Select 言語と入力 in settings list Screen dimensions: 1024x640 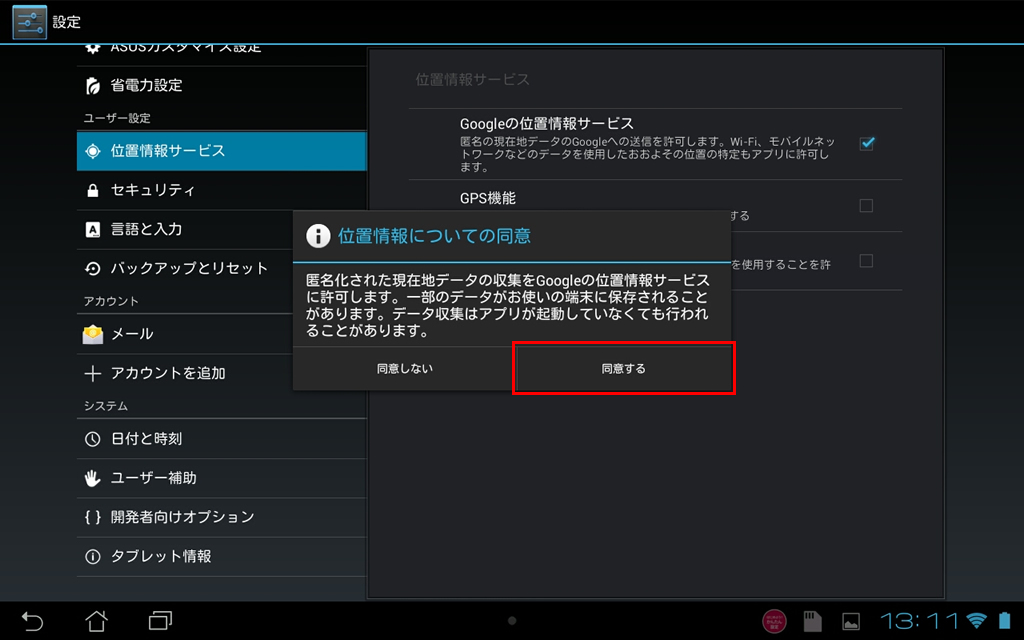click(x=146, y=229)
